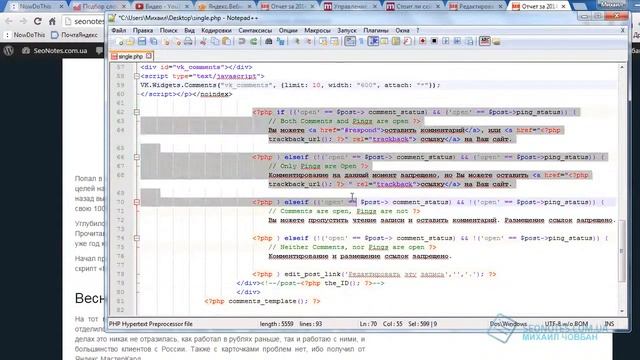This screenshot has width=640, height=360.
Task: Collapse the elseif block at line 66
Action: click(x=137, y=157)
